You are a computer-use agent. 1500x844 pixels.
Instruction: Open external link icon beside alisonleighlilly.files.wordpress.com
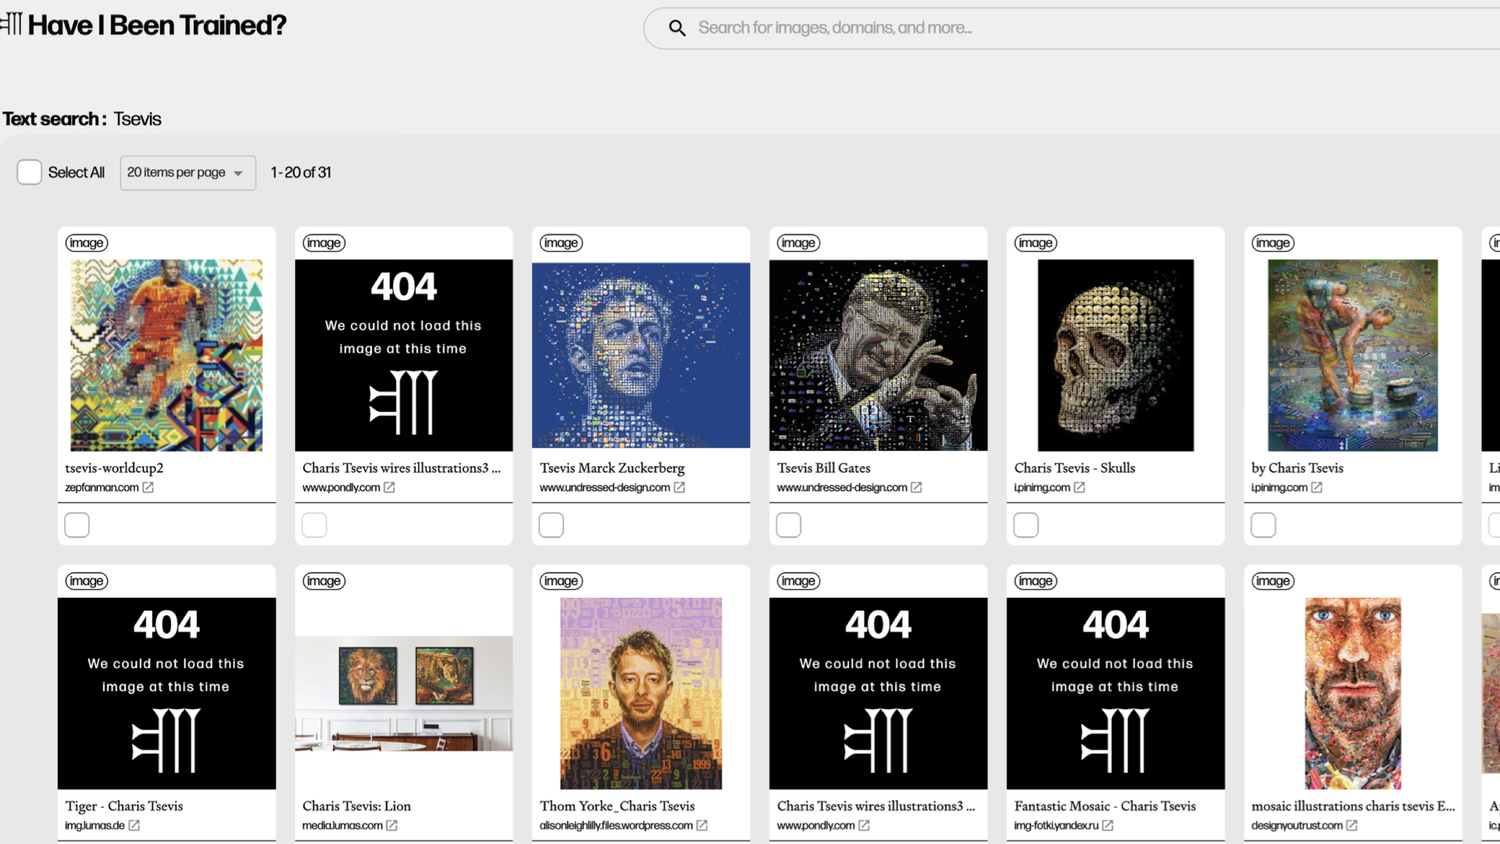702,826
